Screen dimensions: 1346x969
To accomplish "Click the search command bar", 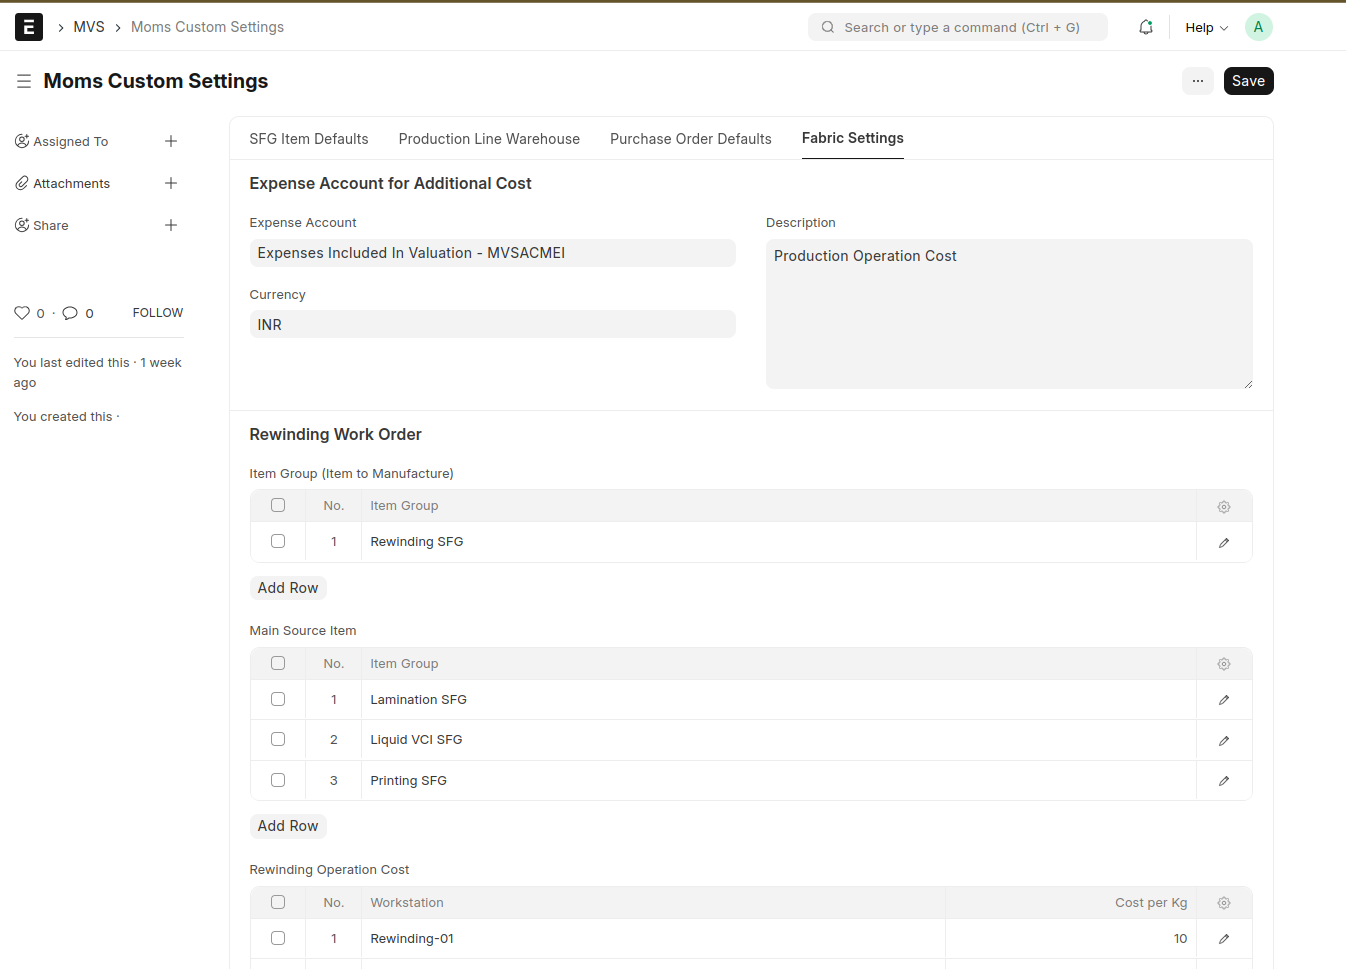I will coord(957,27).
